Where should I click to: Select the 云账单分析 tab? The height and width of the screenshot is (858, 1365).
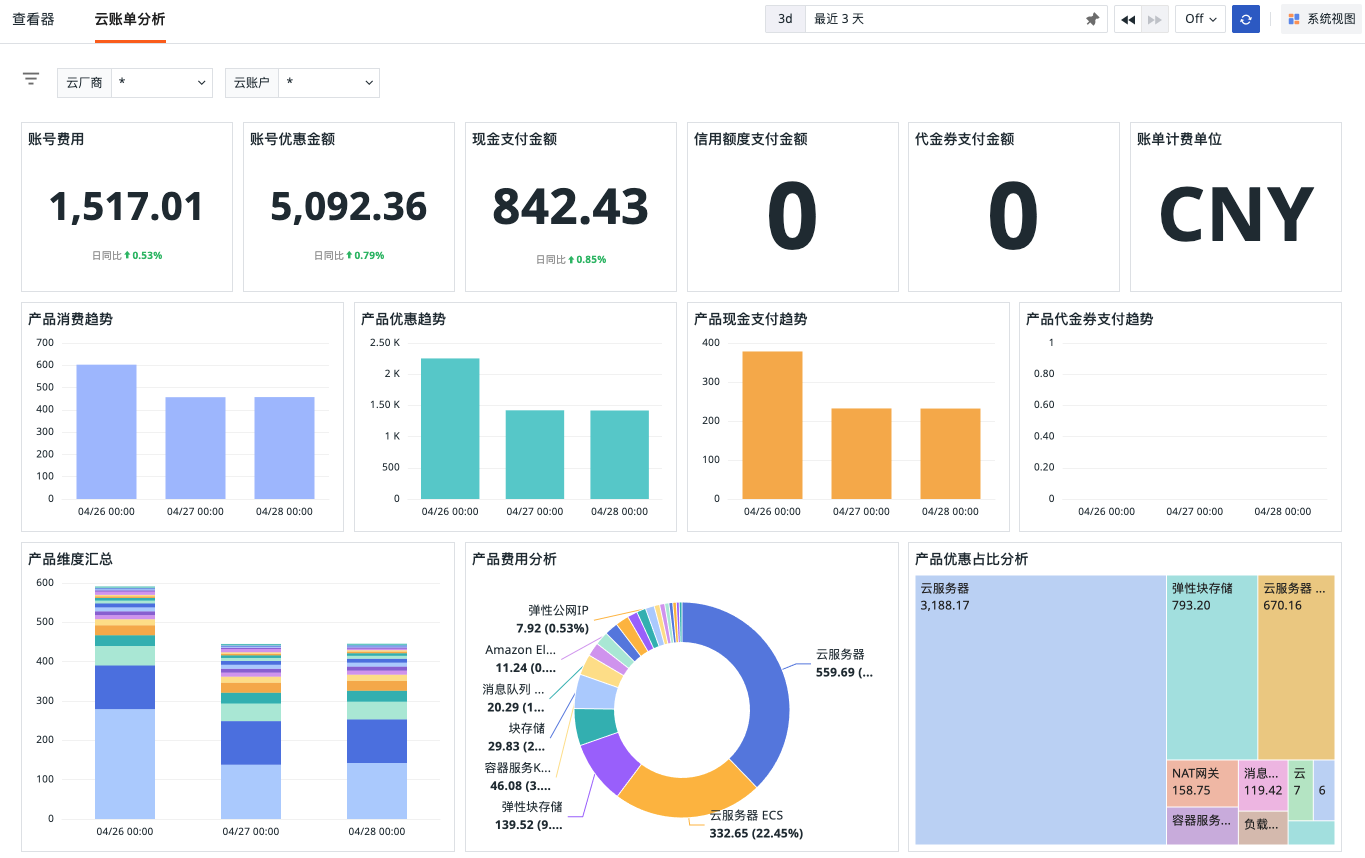[130, 19]
